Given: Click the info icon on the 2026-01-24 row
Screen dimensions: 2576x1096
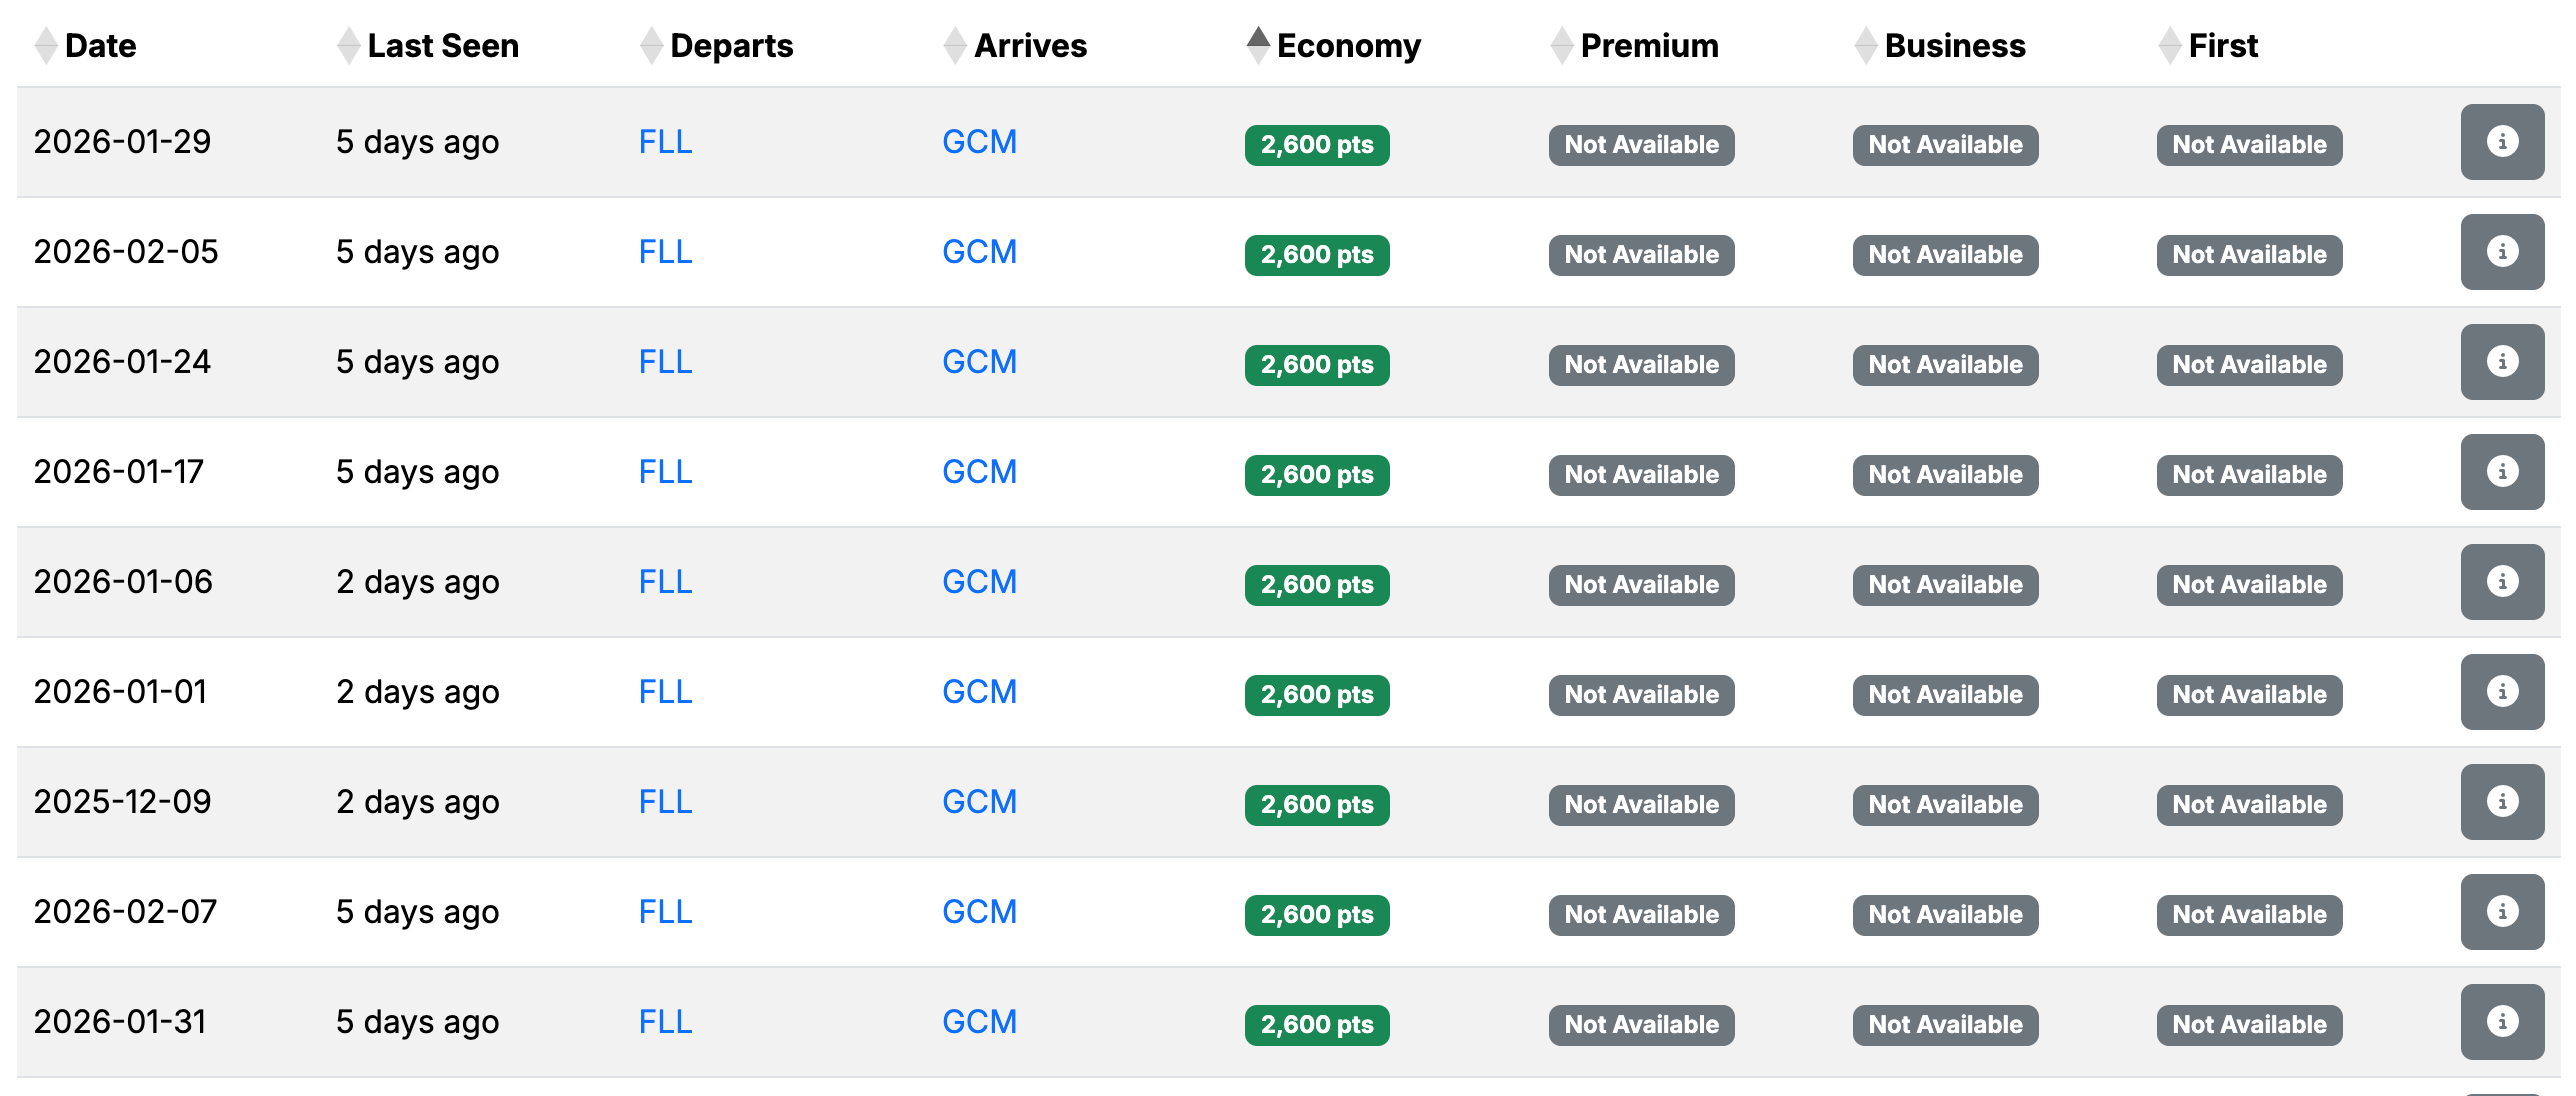Looking at the screenshot, I should (2502, 361).
